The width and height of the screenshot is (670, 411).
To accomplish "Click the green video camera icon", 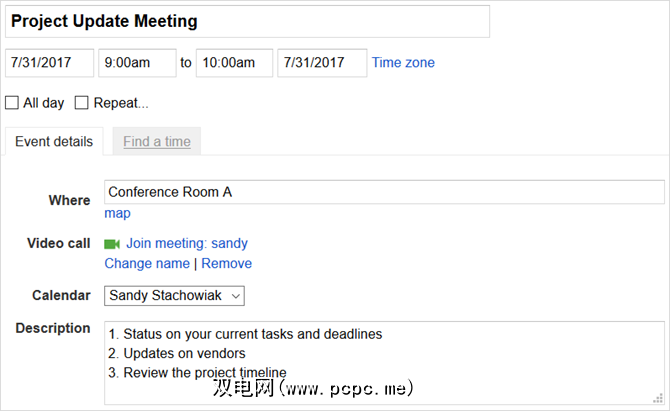I will tap(112, 244).
